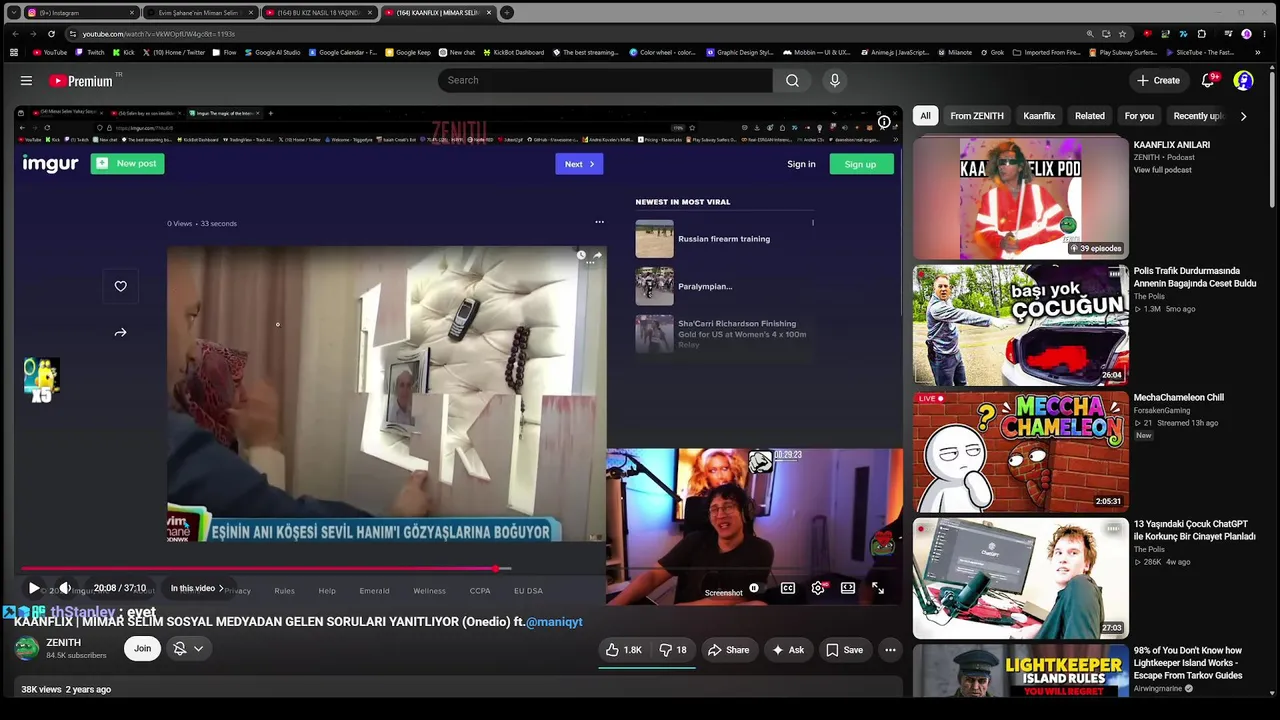Open the player settings gear

[818, 588]
